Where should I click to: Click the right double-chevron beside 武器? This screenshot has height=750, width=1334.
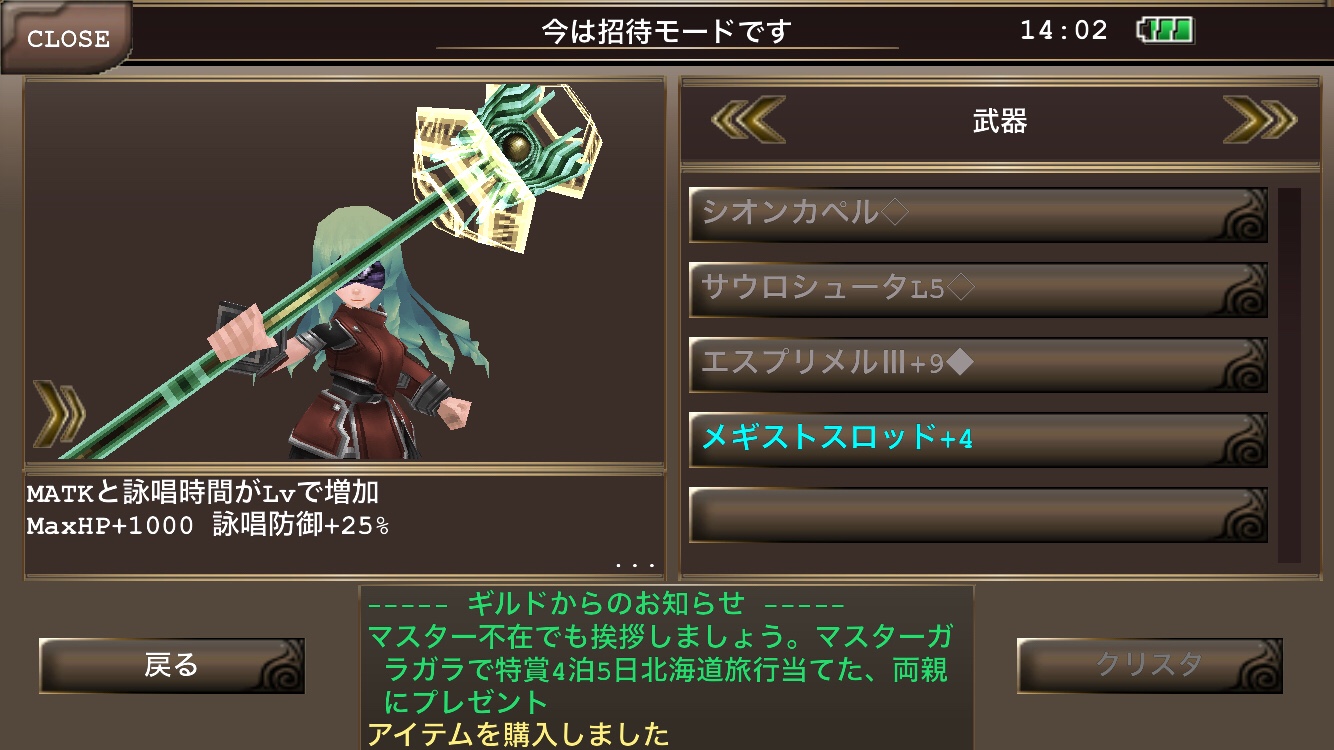point(1260,120)
